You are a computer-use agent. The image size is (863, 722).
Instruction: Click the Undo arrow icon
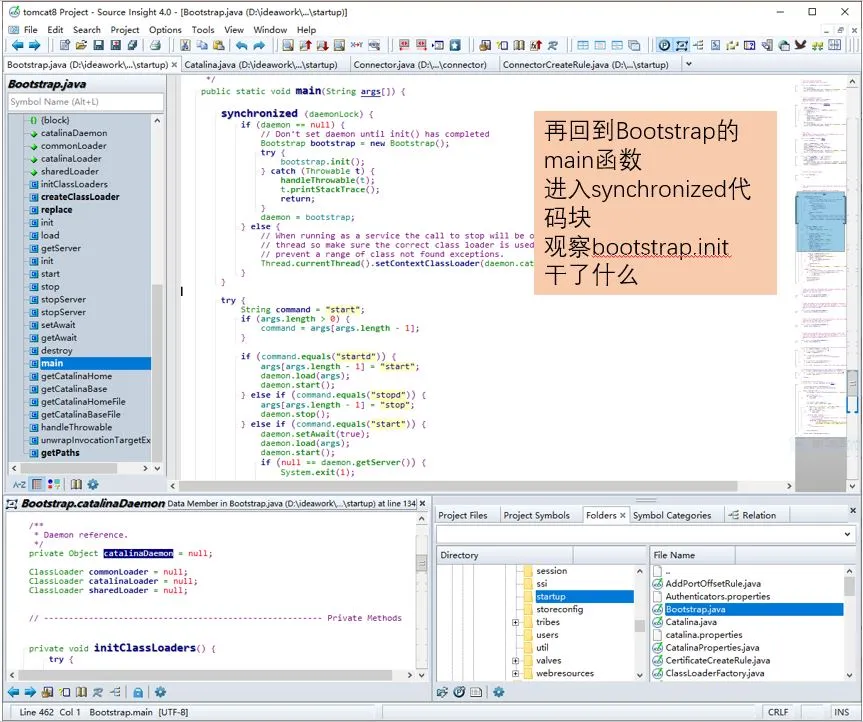[241, 45]
